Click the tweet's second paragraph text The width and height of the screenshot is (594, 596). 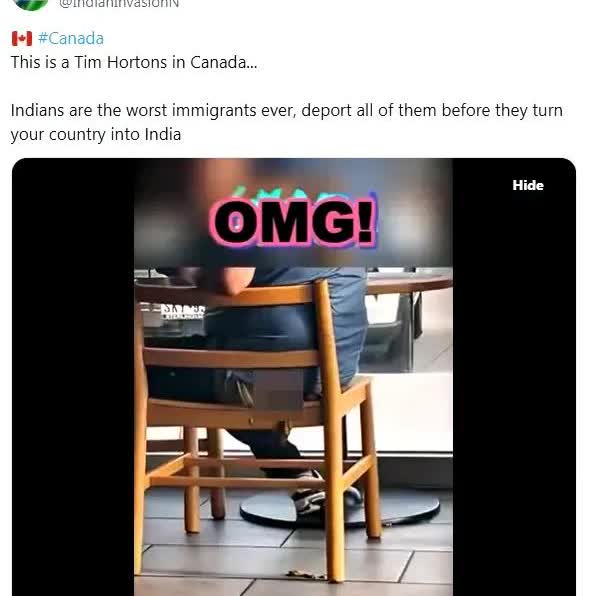tap(287, 122)
